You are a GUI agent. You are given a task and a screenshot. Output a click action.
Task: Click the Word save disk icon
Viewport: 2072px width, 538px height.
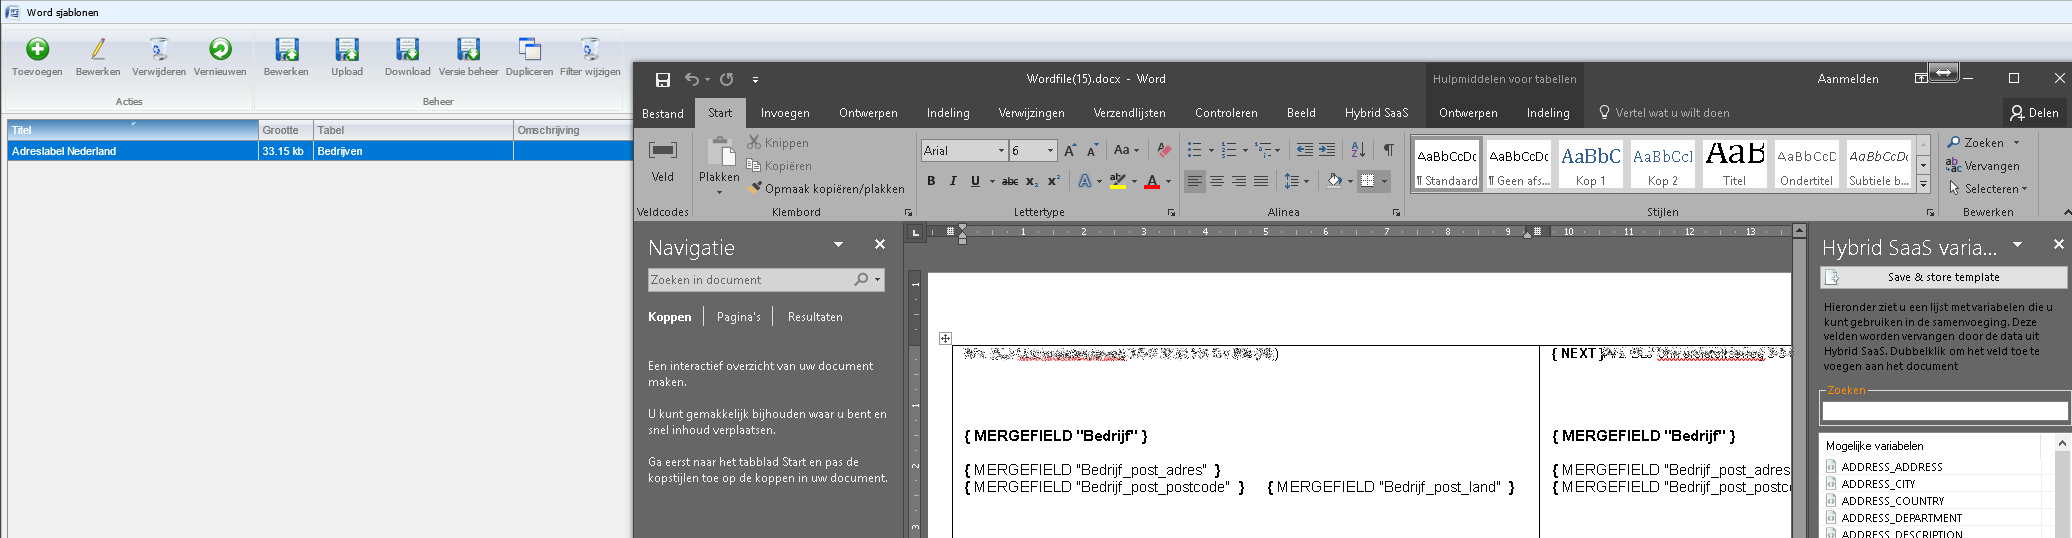tap(662, 79)
